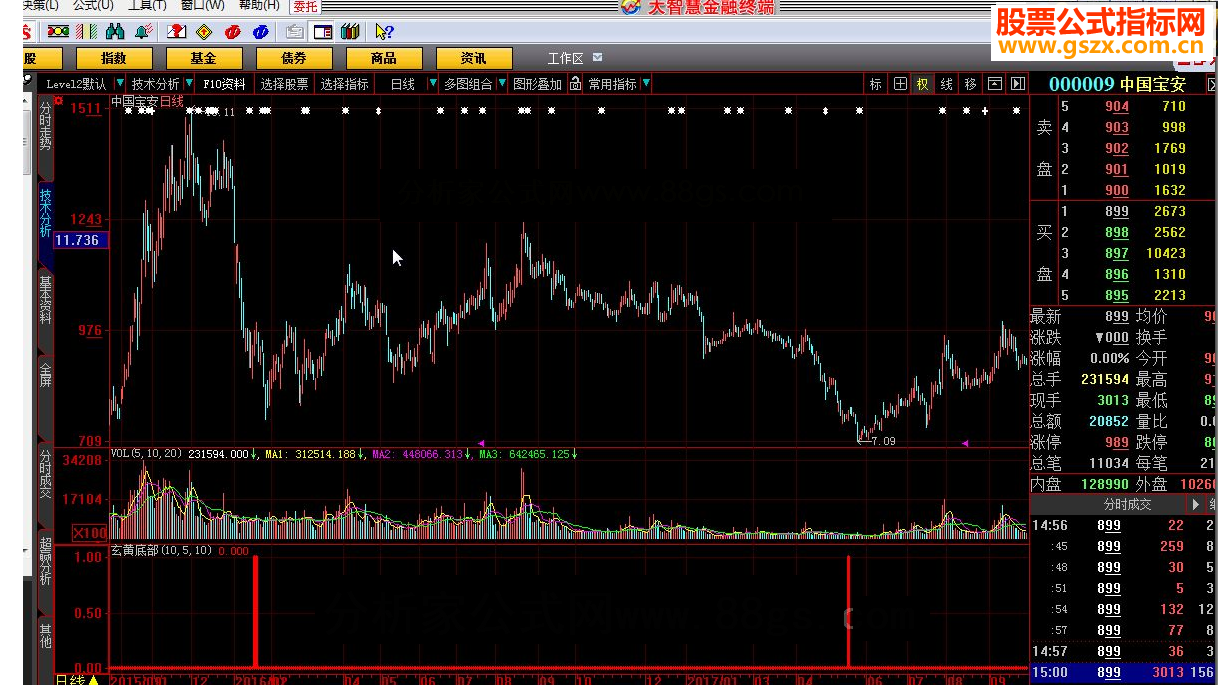Image resolution: width=1218 pixels, height=685 pixels.
Task: Click the yellow diamond toolbar icon
Action: tap(205, 32)
